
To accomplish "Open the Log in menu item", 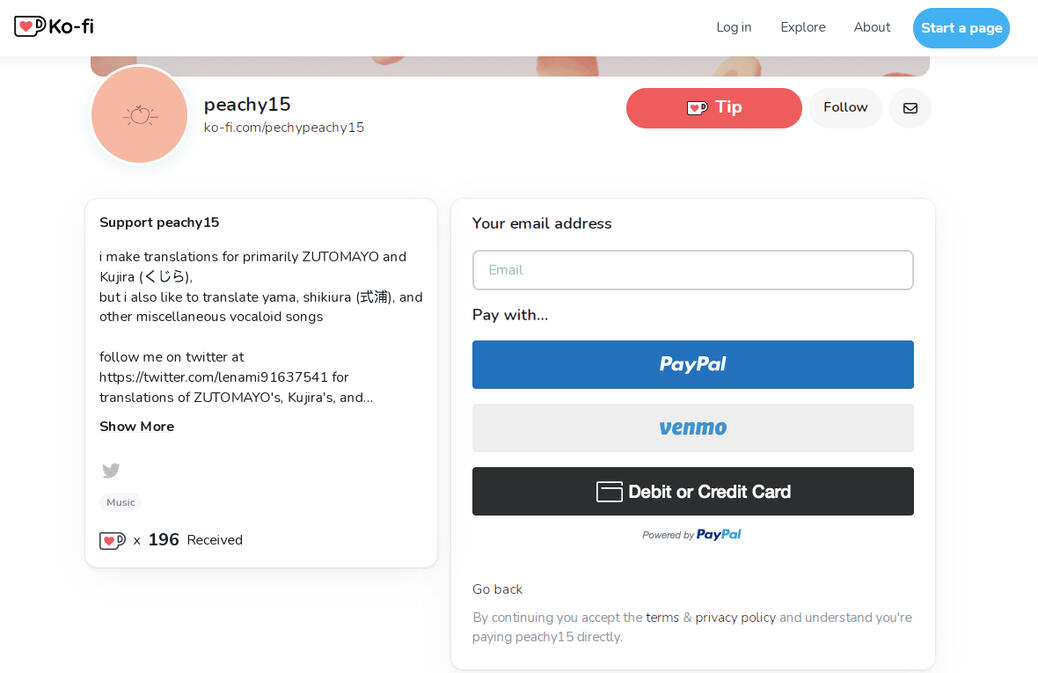I will pyautogui.click(x=734, y=28).
